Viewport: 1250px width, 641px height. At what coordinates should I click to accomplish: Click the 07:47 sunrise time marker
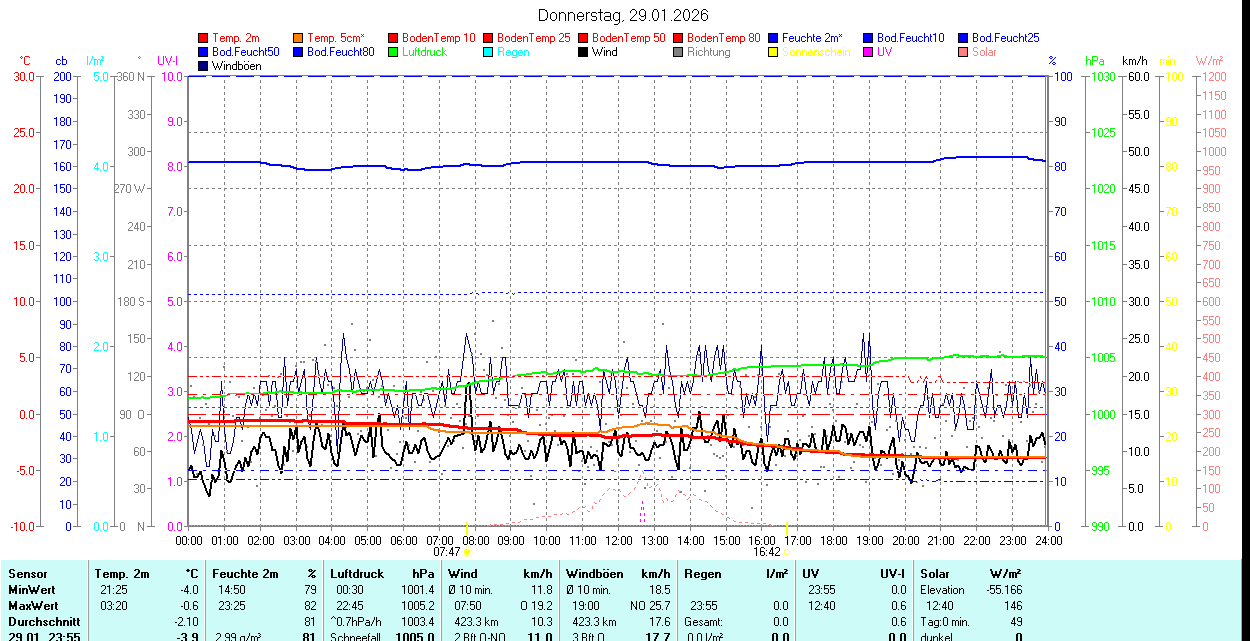447,551
